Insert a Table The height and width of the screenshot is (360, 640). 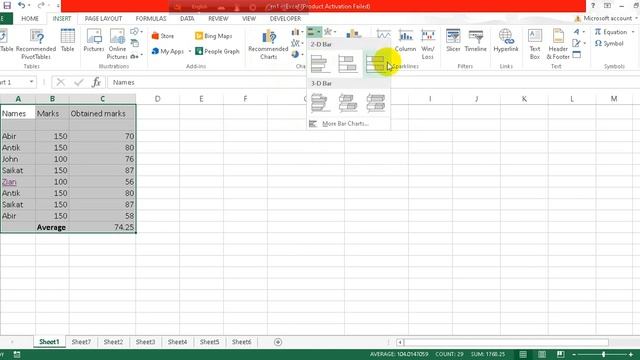point(68,41)
